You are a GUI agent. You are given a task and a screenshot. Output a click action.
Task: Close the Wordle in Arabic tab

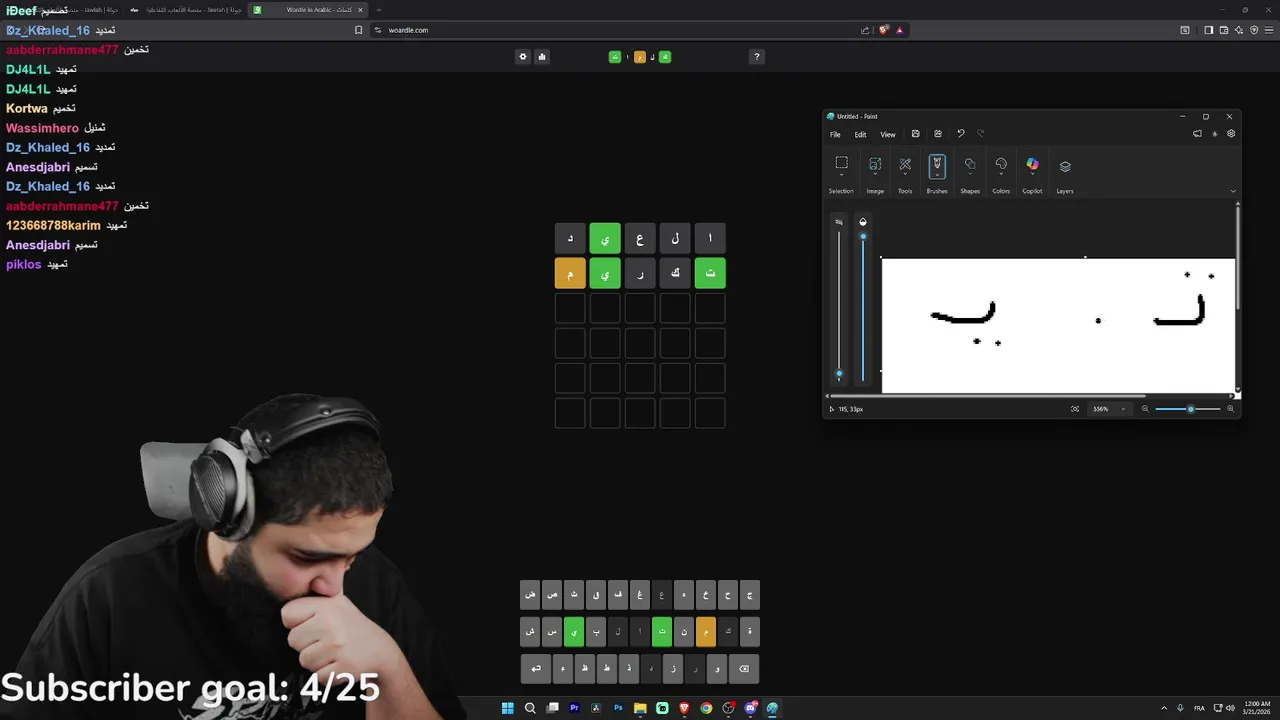(361, 10)
